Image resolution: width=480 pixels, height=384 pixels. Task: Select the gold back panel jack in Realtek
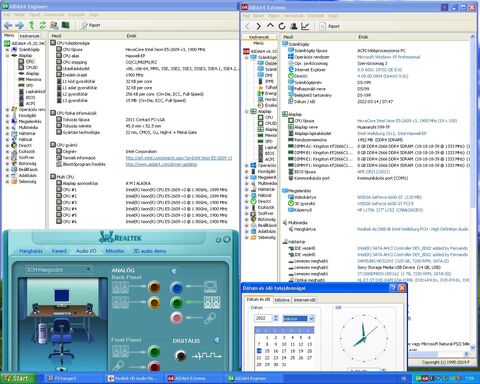point(154,303)
